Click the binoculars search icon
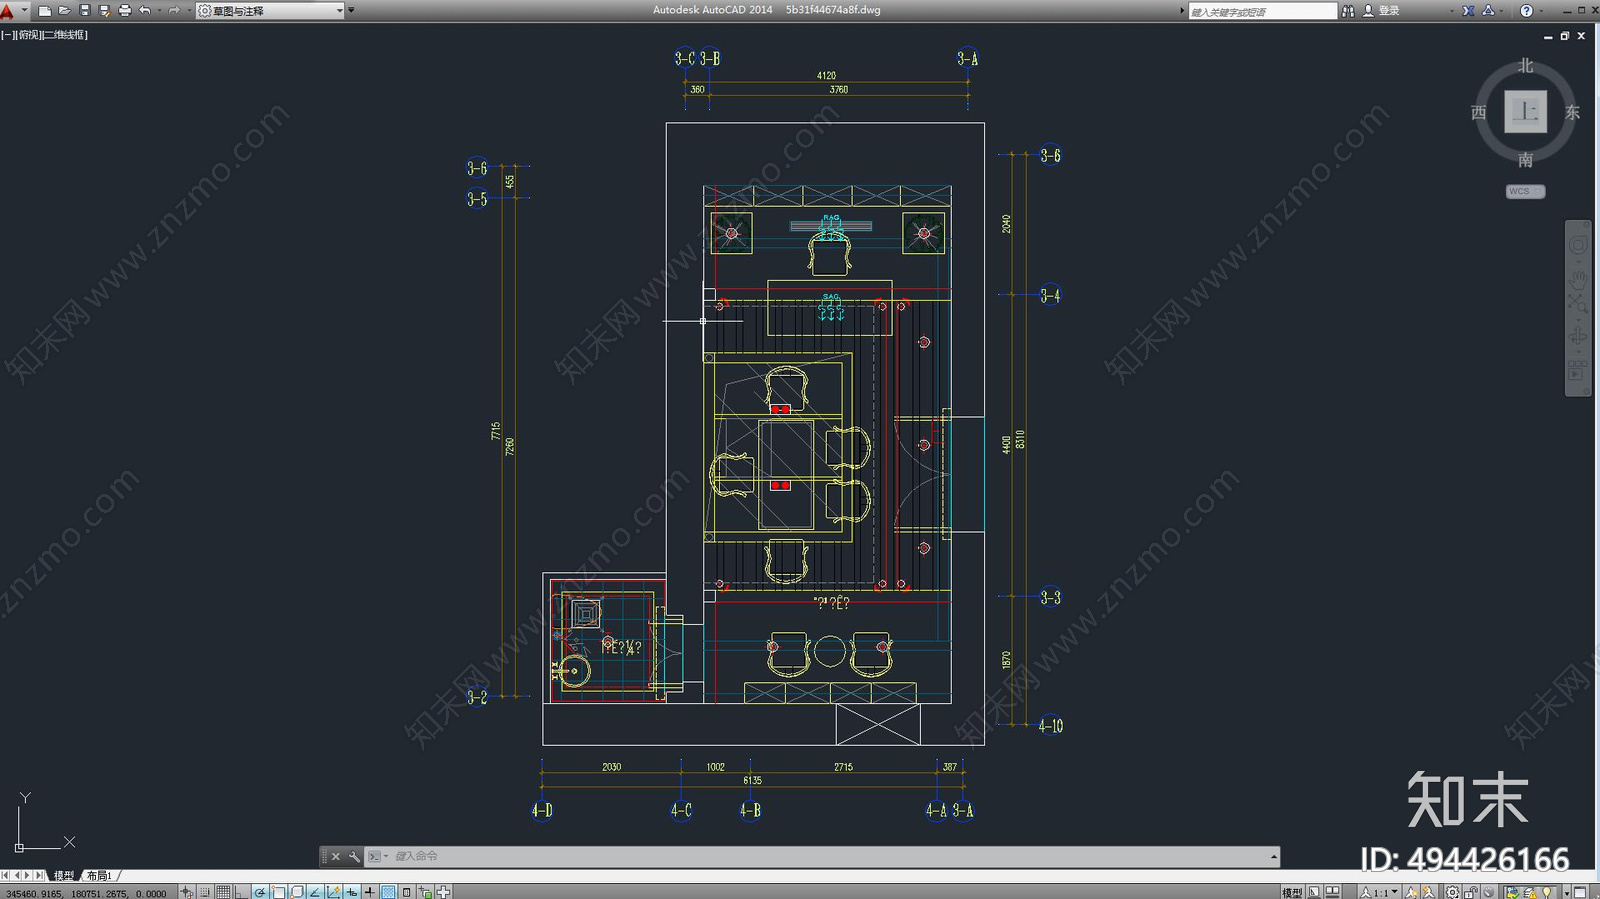Viewport: 1600px width, 899px height. (x=1348, y=11)
